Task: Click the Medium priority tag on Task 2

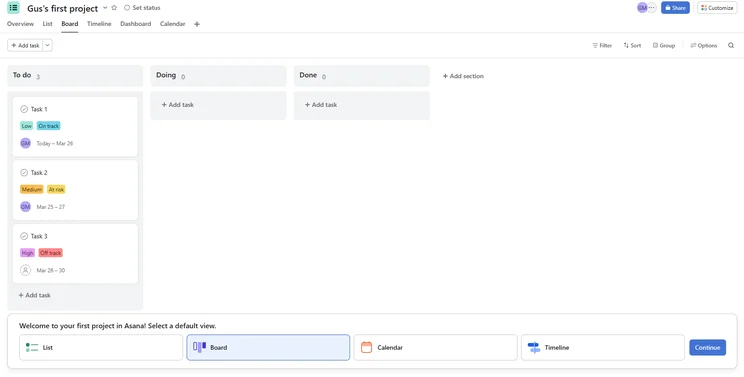Action: pos(31,190)
